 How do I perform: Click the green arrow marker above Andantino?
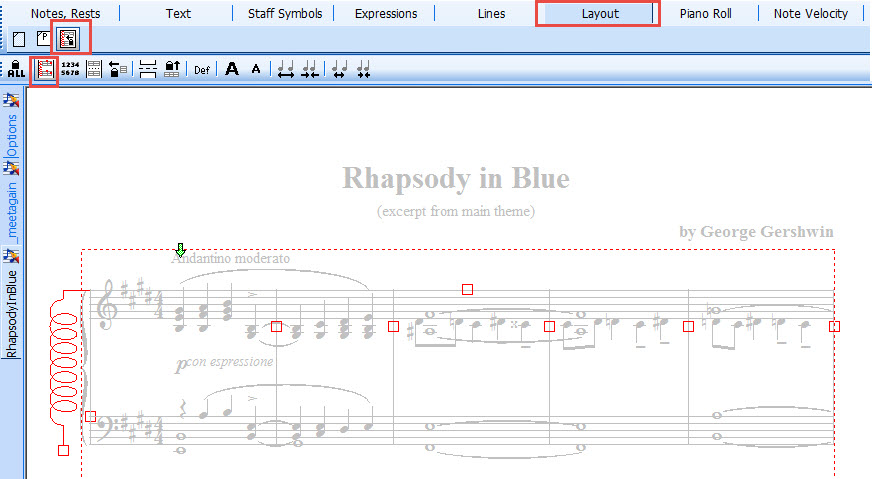coord(180,249)
